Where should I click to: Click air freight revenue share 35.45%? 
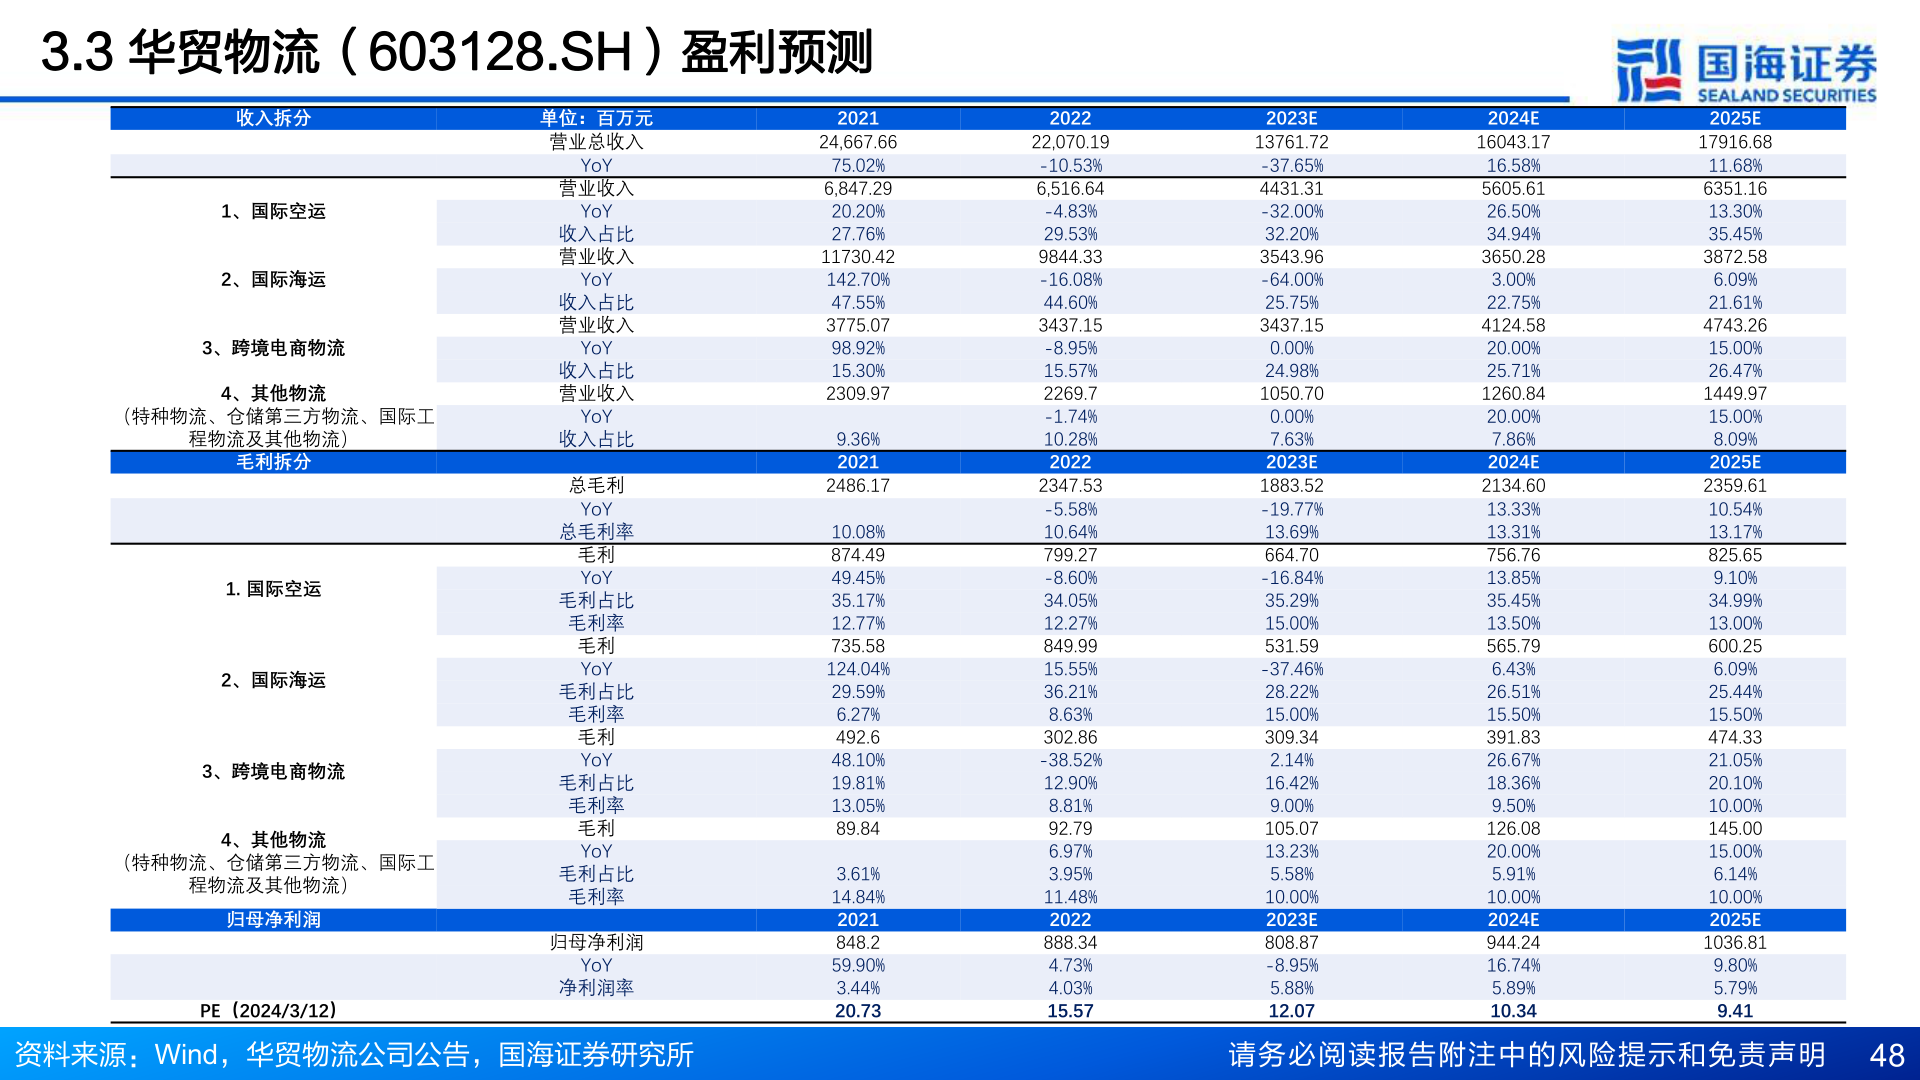click(x=1735, y=234)
